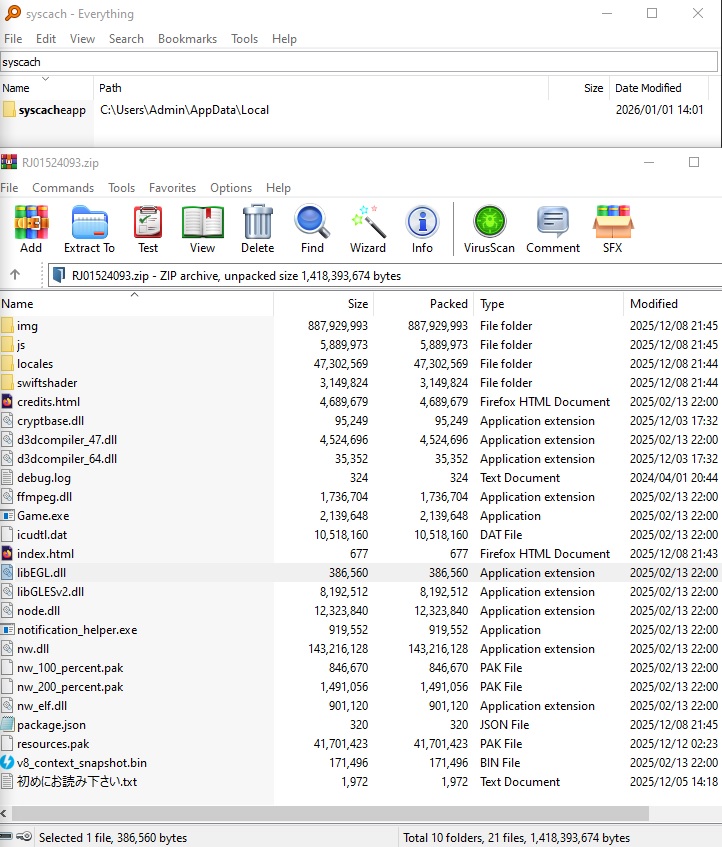The image size is (722, 847).
Task: Open WinRAR Help menu
Action: [278, 188]
